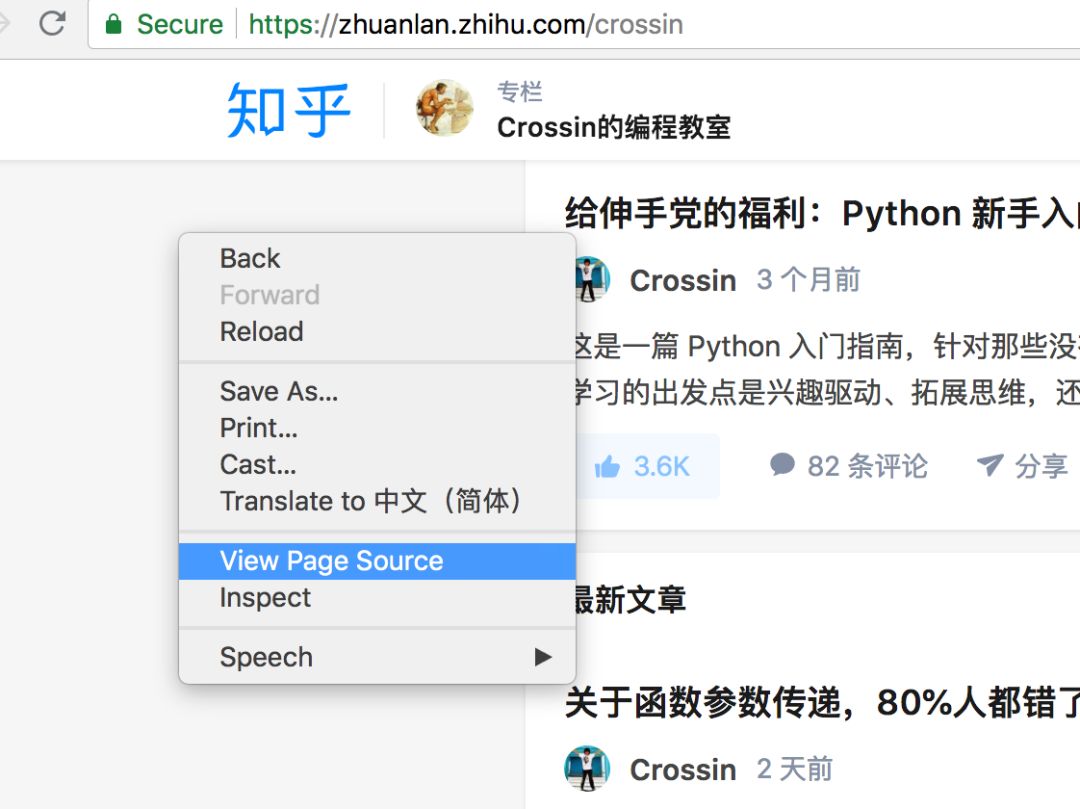Open article 给伸手党的福利 Python 新手入门
The height and width of the screenshot is (809, 1080).
tap(822, 213)
